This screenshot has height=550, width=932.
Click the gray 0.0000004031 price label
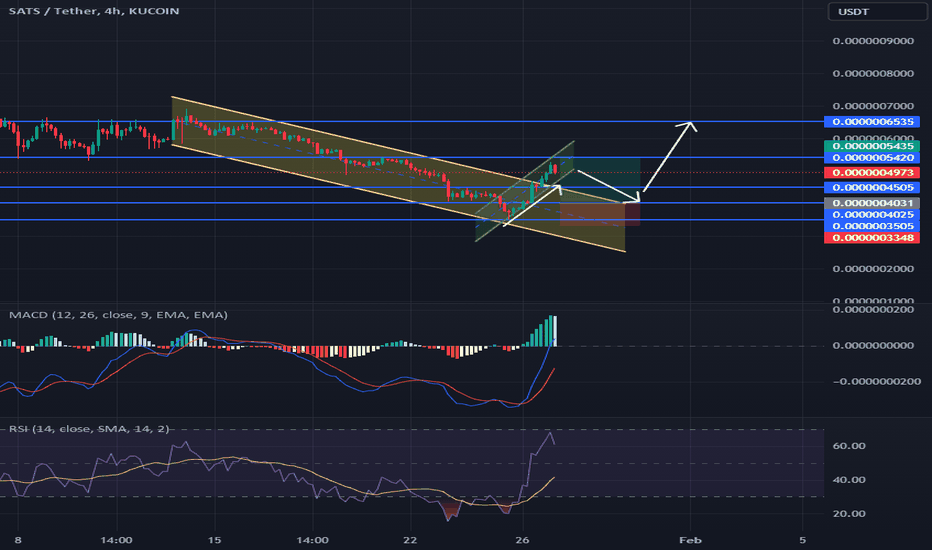tap(872, 203)
